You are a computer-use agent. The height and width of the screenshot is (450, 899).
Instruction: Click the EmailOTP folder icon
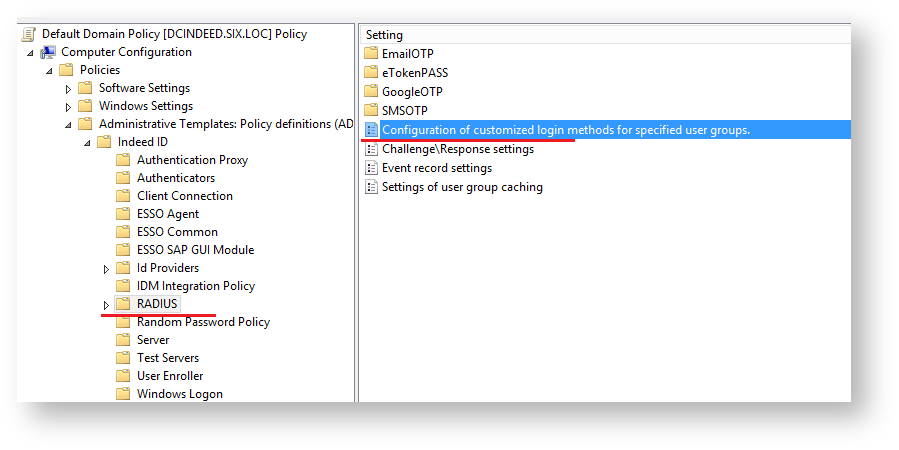coord(371,54)
